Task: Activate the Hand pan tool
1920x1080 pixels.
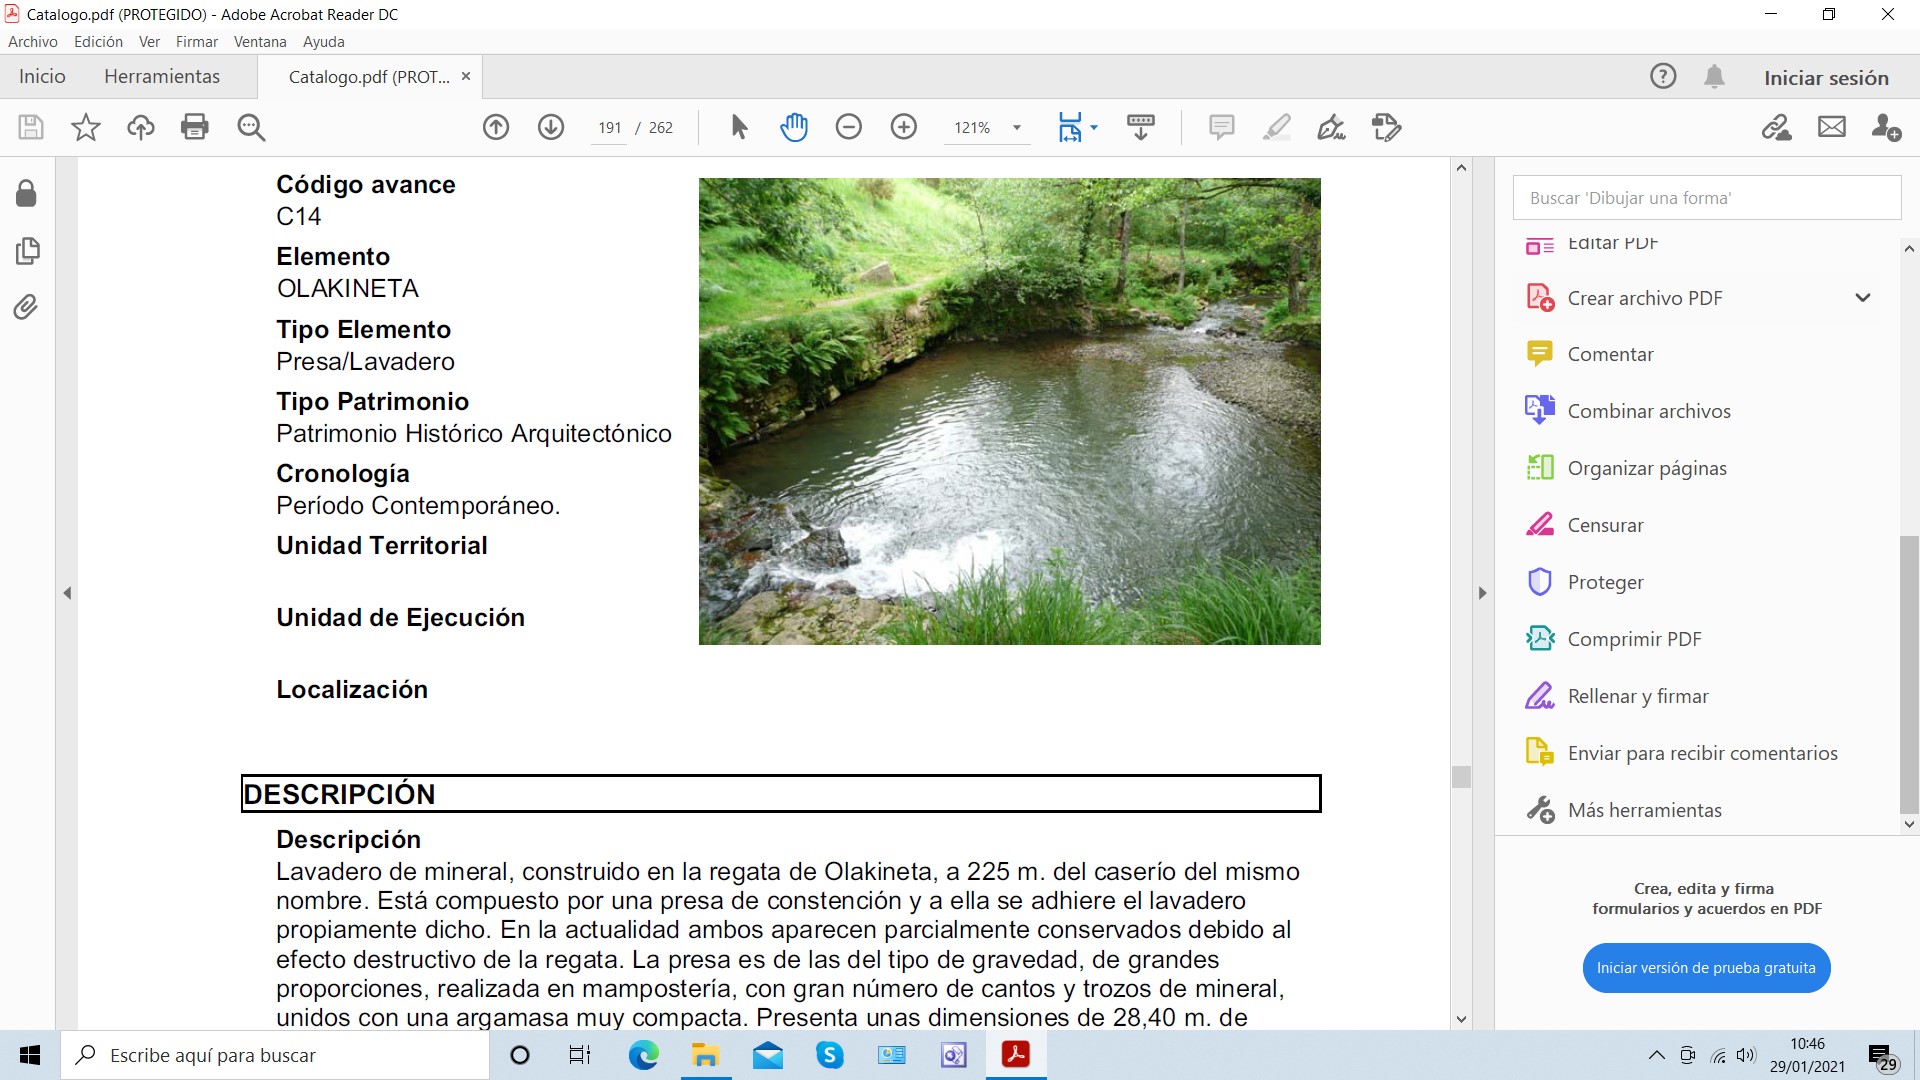Action: (794, 127)
